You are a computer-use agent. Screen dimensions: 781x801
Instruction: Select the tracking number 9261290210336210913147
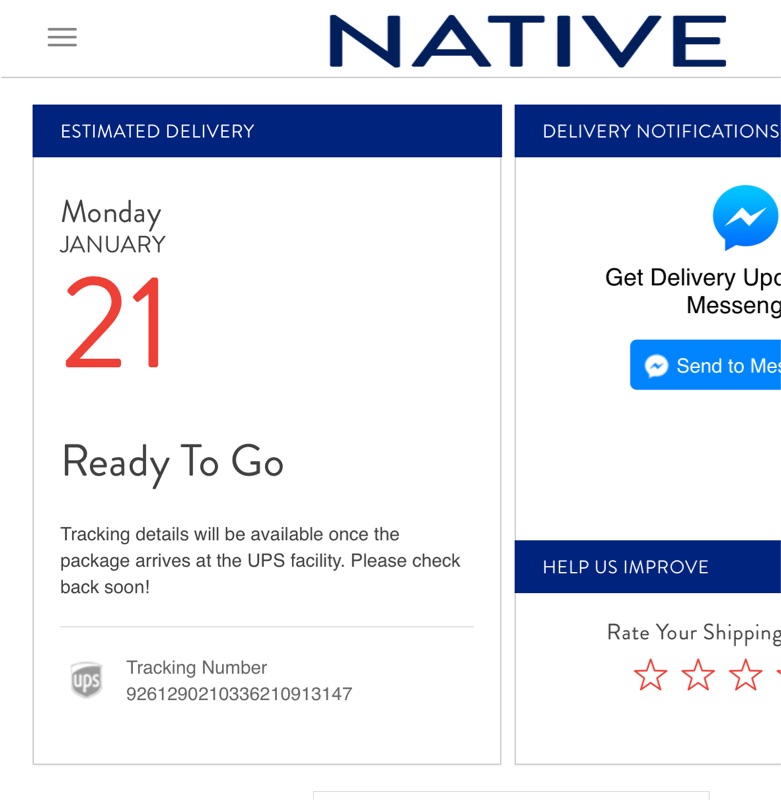239,694
